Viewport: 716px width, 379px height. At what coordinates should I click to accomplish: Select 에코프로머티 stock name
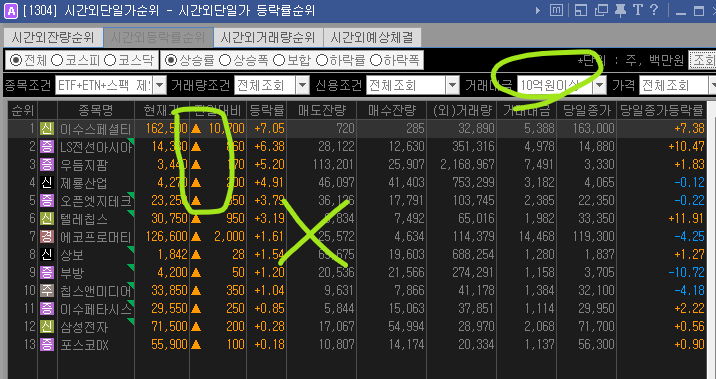point(96,237)
